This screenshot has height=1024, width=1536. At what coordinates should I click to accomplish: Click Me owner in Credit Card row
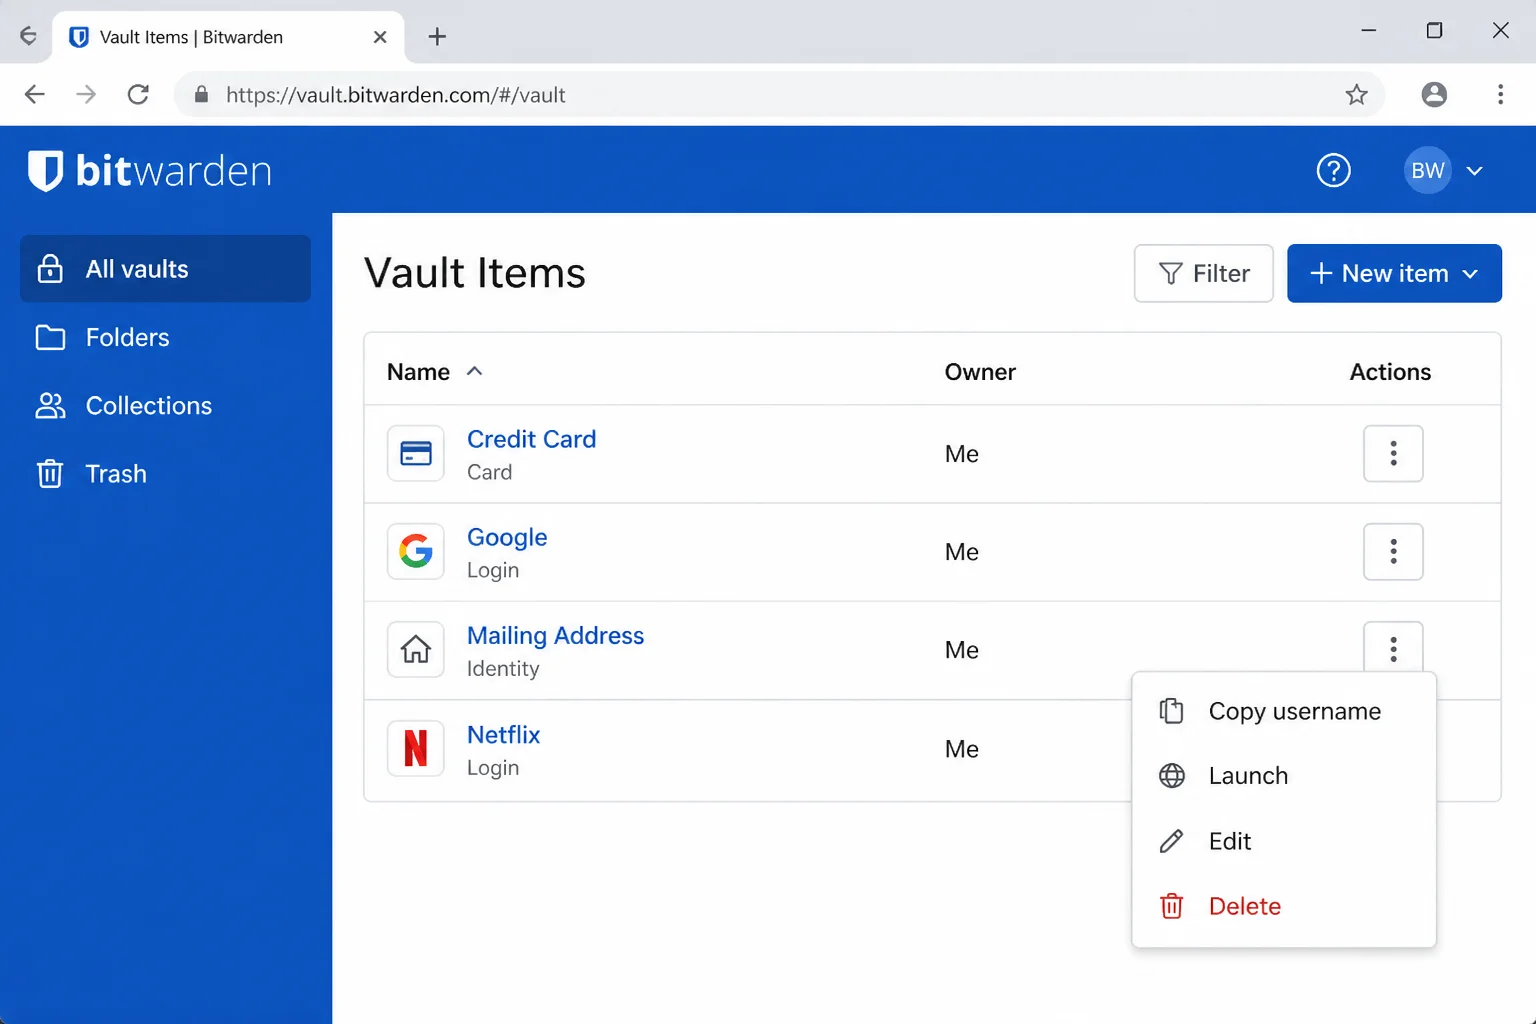[x=961, y=454]
